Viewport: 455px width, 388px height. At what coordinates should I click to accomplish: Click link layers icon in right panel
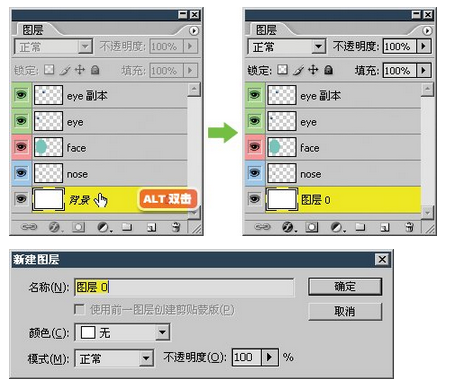pos(262,227)
